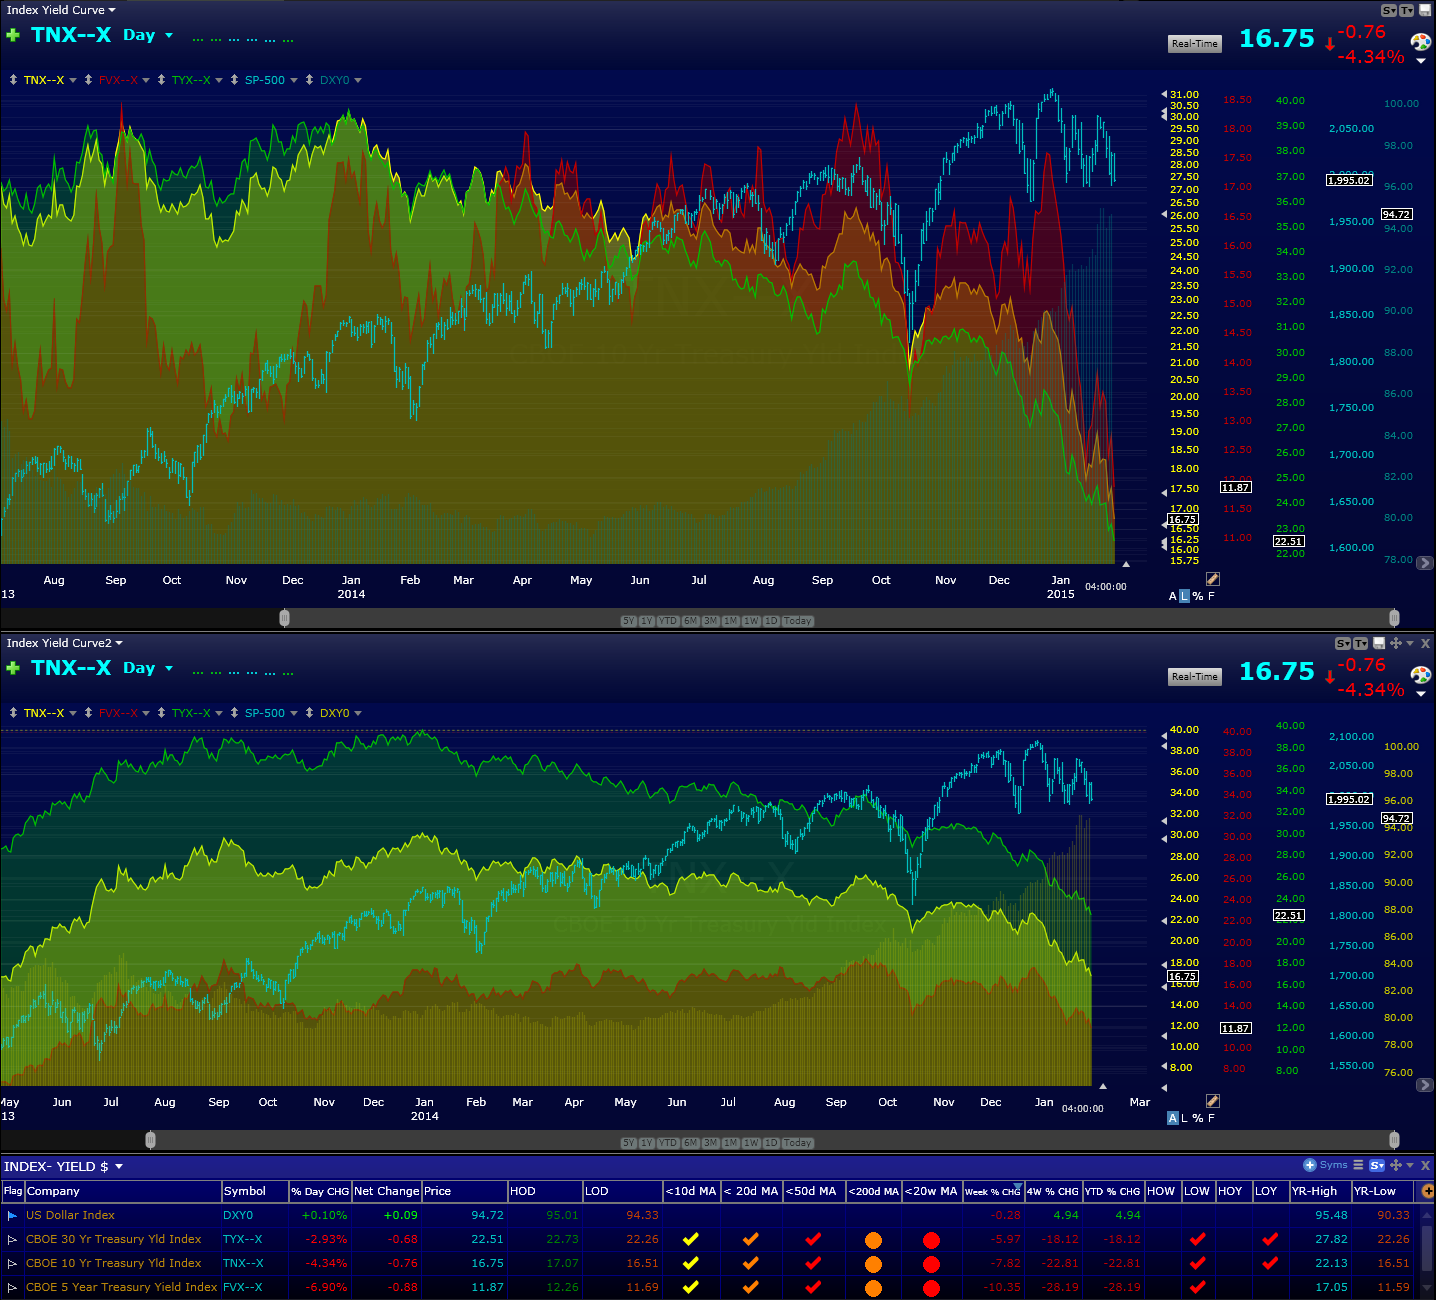Screen dimensions: 1436x1300
Task: Click the right-arrow scroll icon on top chart
Action: 1425,563
